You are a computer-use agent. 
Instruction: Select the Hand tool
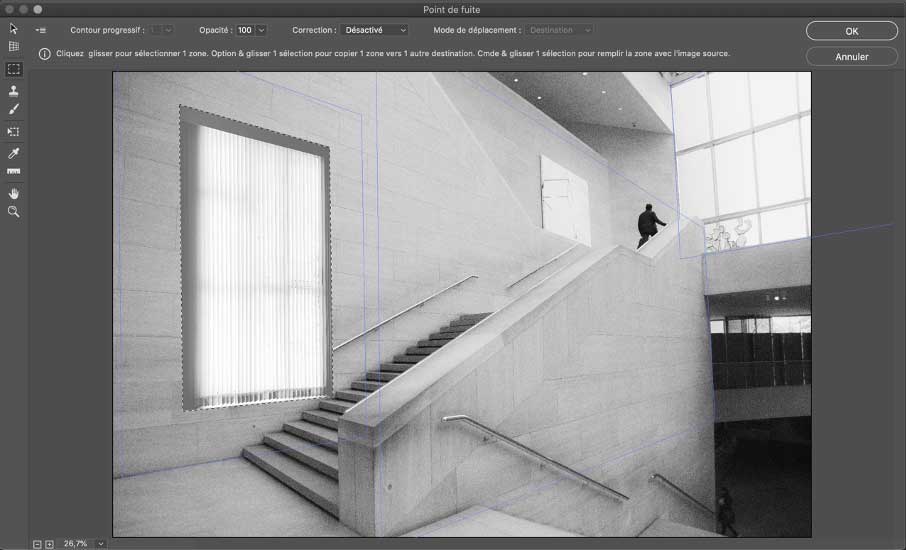[x=13, y=194]
